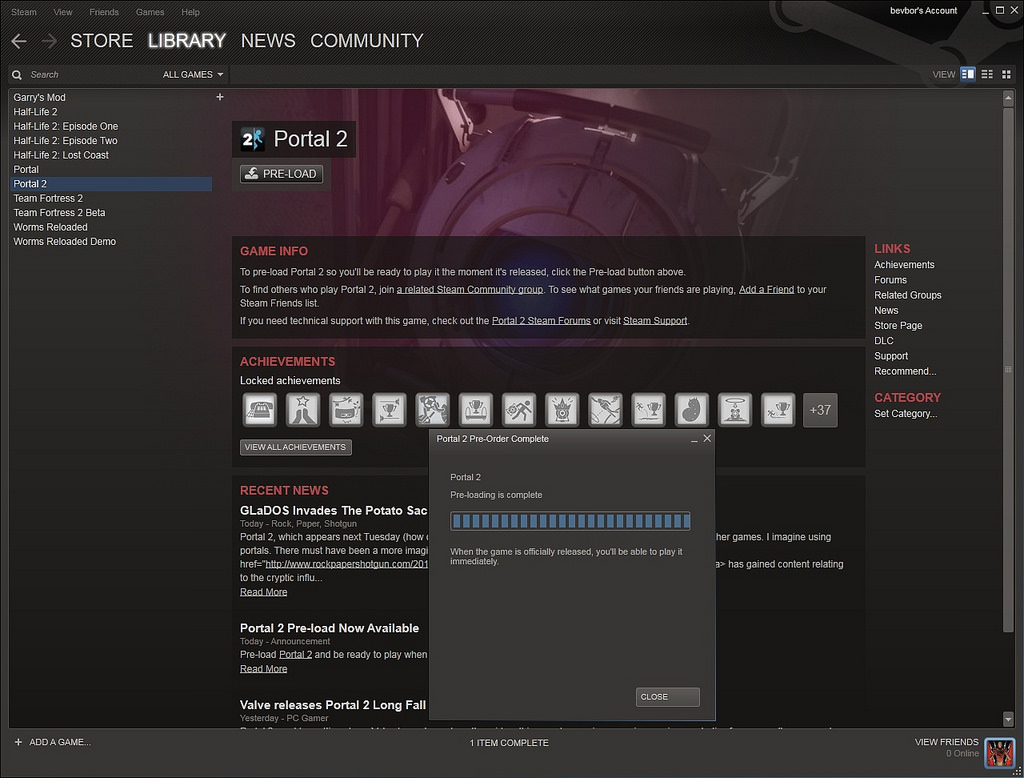Open the potato-shaped achievement icon

(x=691, y=410)
